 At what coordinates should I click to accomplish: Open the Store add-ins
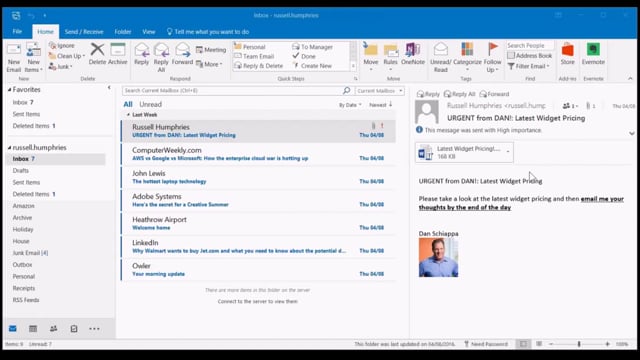click(567, 54)
